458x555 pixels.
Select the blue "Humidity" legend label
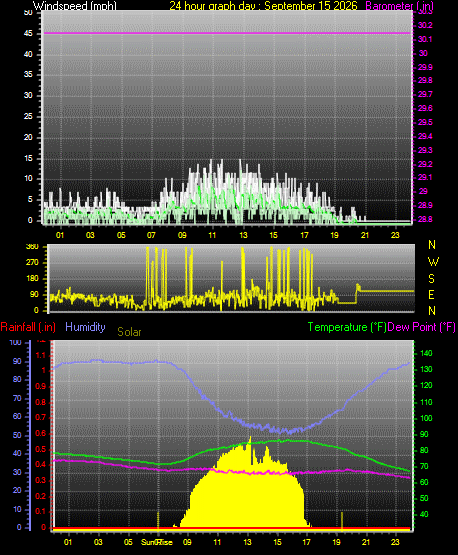[85, 327]
